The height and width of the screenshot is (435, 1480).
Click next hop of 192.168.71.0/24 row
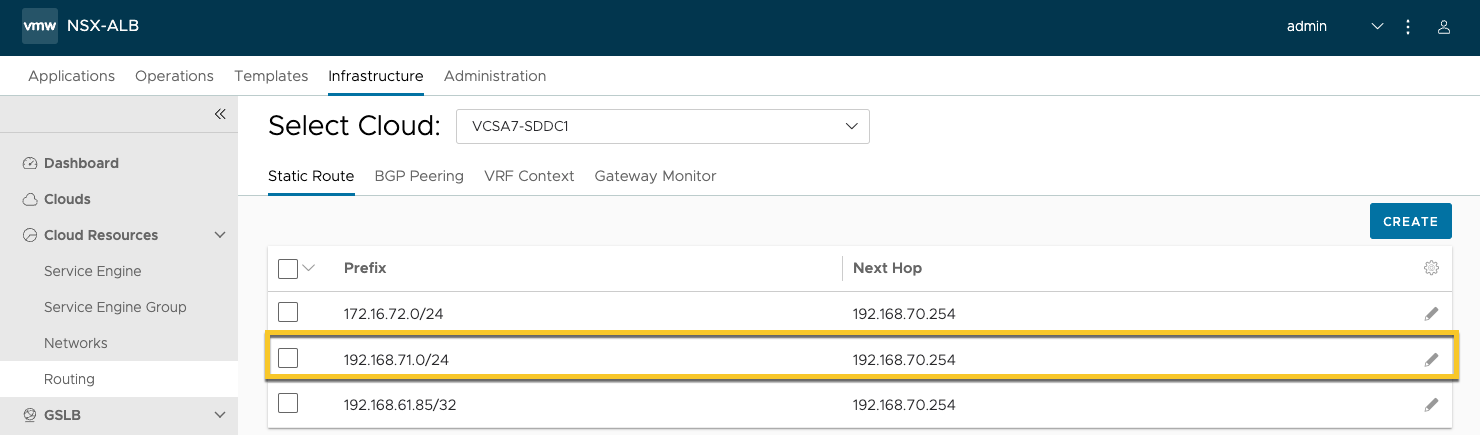point(904,360)
